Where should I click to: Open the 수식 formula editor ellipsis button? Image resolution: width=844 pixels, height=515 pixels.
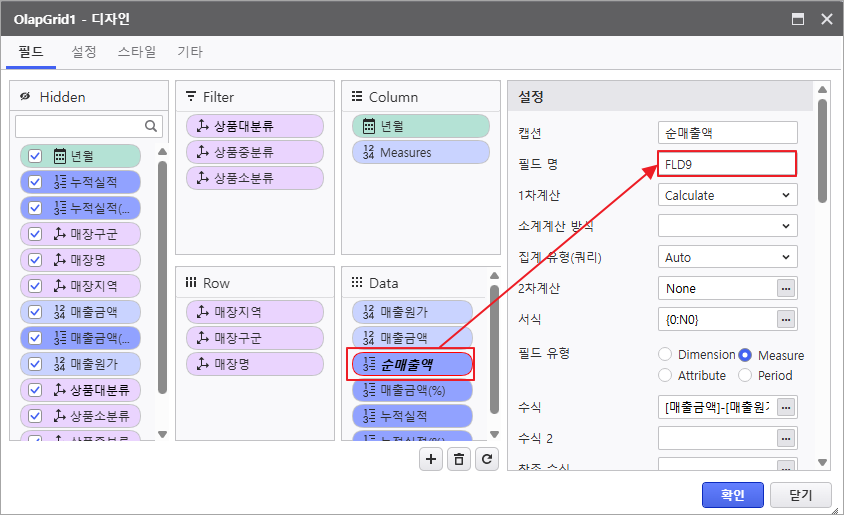click(787, 407)
